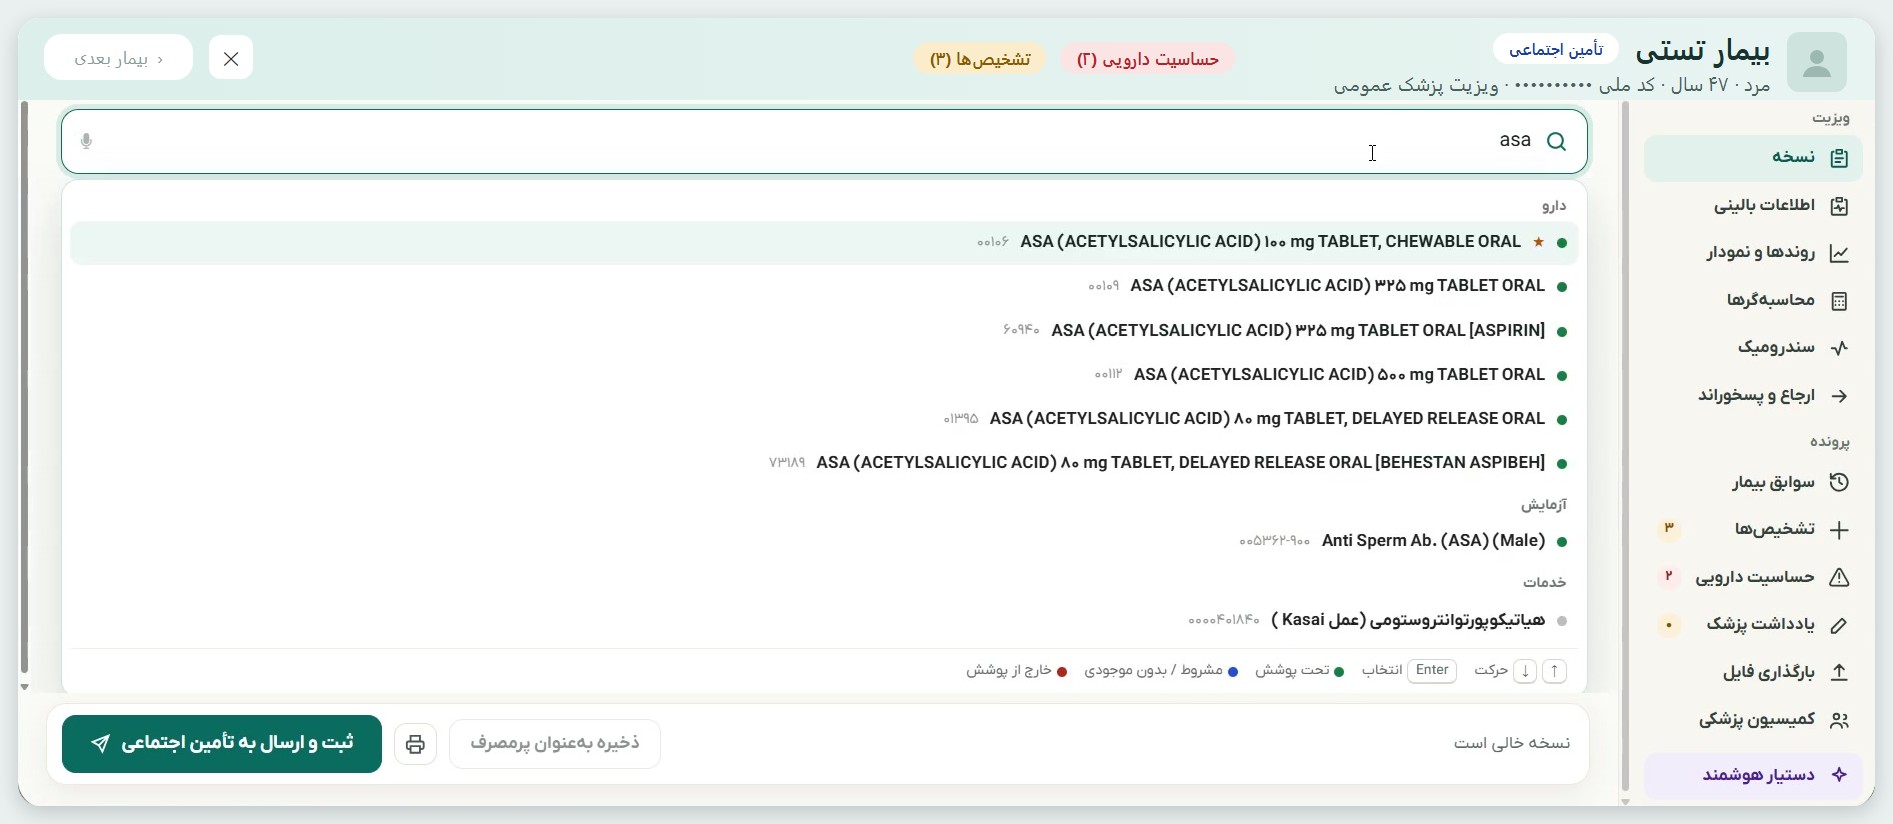Viewport: 1893px width, 824px height.
Task: Click ذخیره به‌عنوان پرمصرف button
Action: pyautogui.click(x=555, y=744)
